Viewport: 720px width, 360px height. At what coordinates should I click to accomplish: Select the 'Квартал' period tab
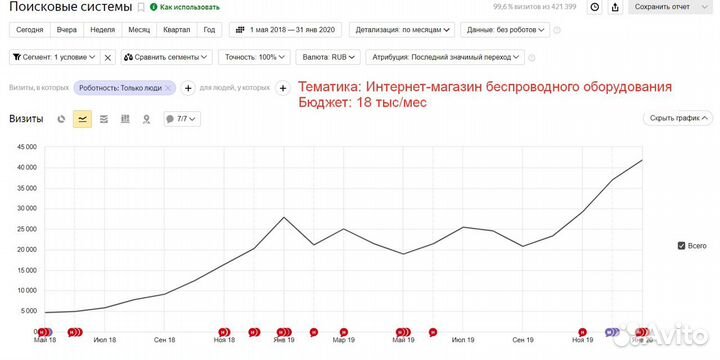[177, 30]
